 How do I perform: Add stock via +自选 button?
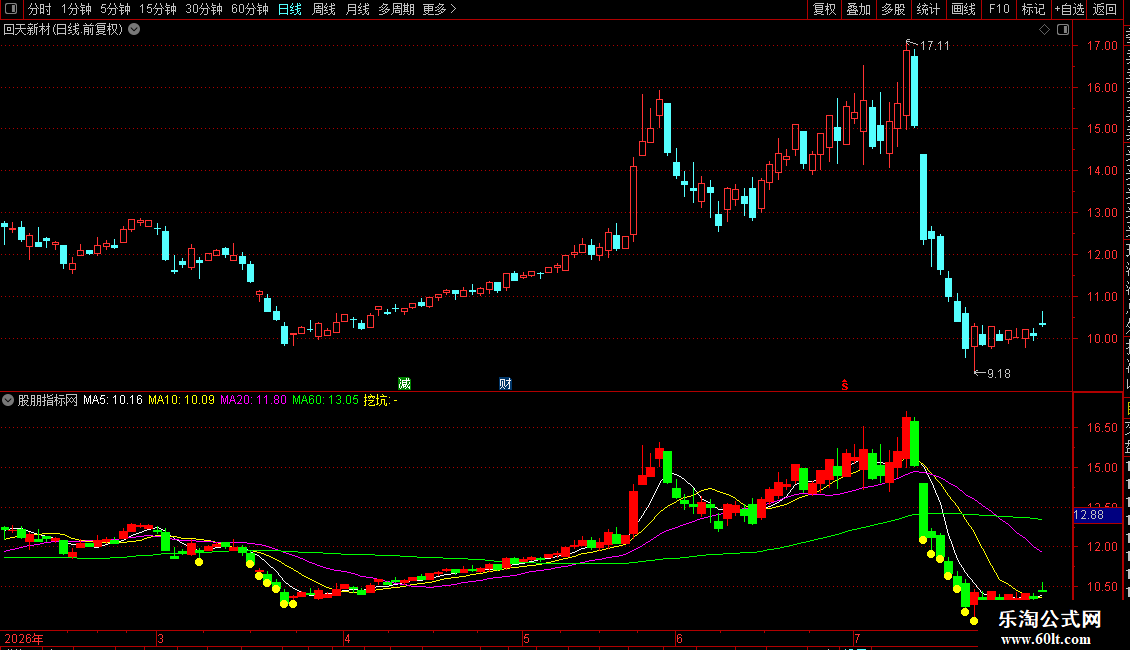click(x=1069, y=9)
